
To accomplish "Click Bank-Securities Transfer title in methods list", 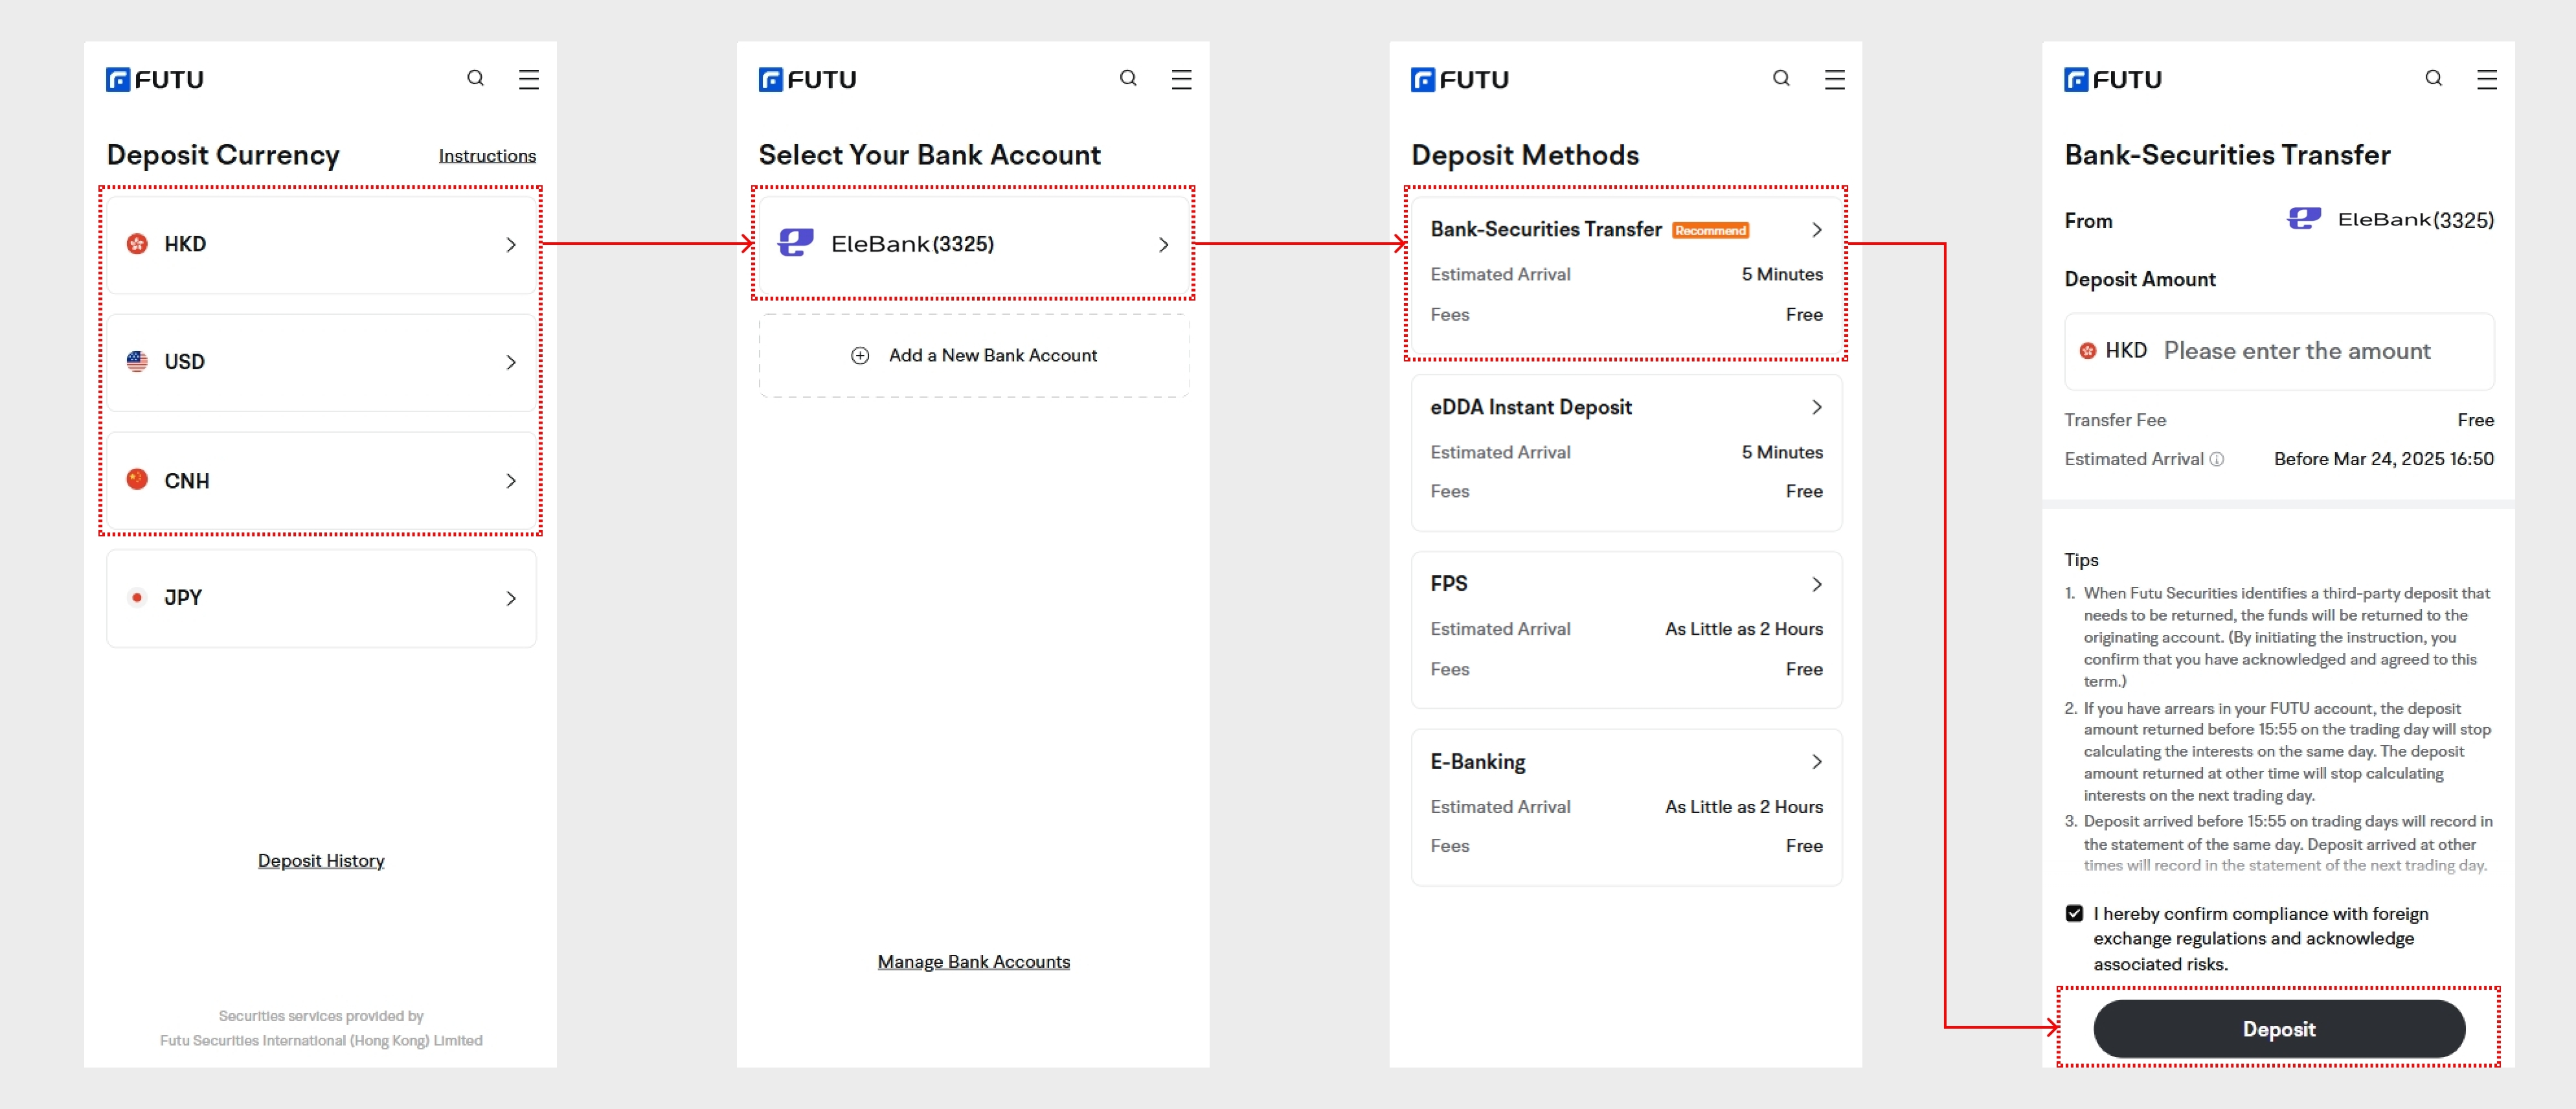I will pyautogui.click(x=1546, y=230).
